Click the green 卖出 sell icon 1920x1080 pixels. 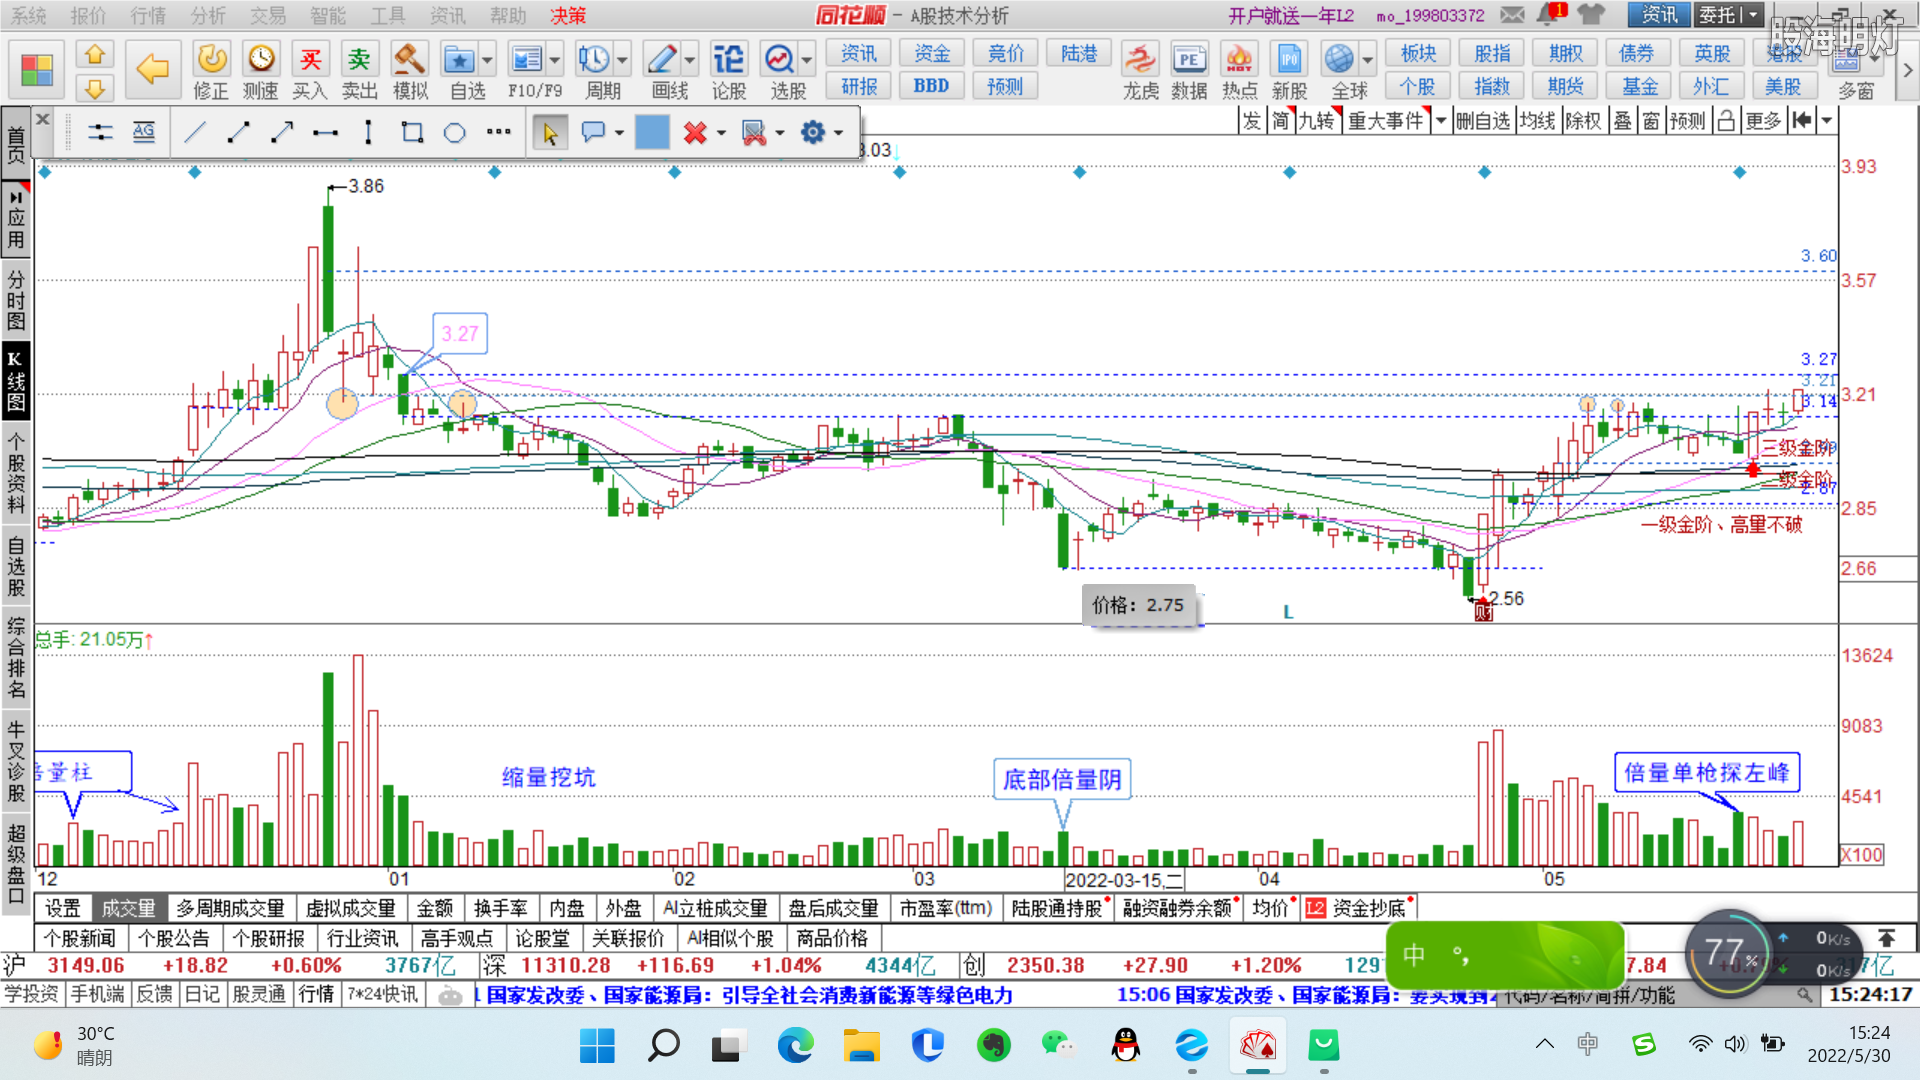359,59
